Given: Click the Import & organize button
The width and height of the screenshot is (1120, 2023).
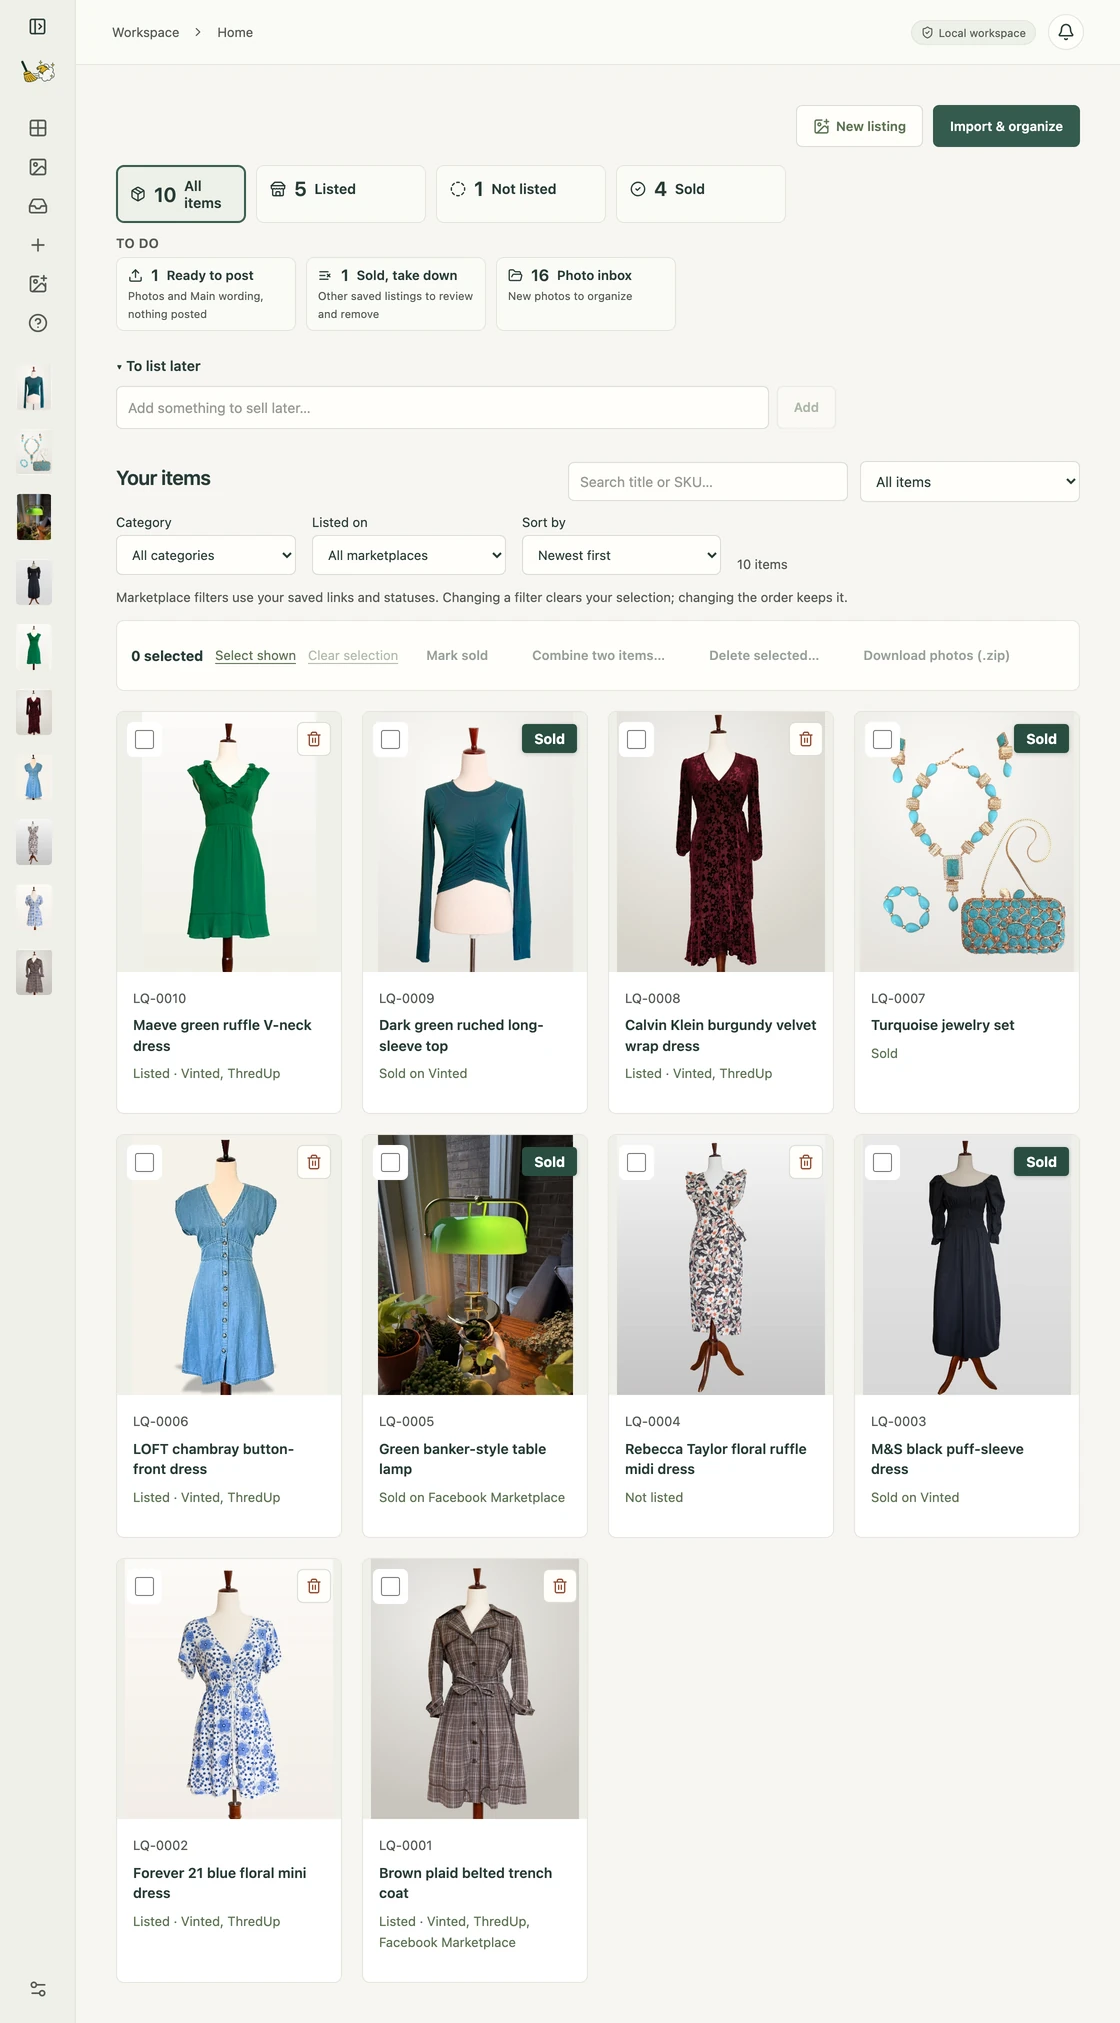Looking at the screenshot, I should pos(1006,126).
